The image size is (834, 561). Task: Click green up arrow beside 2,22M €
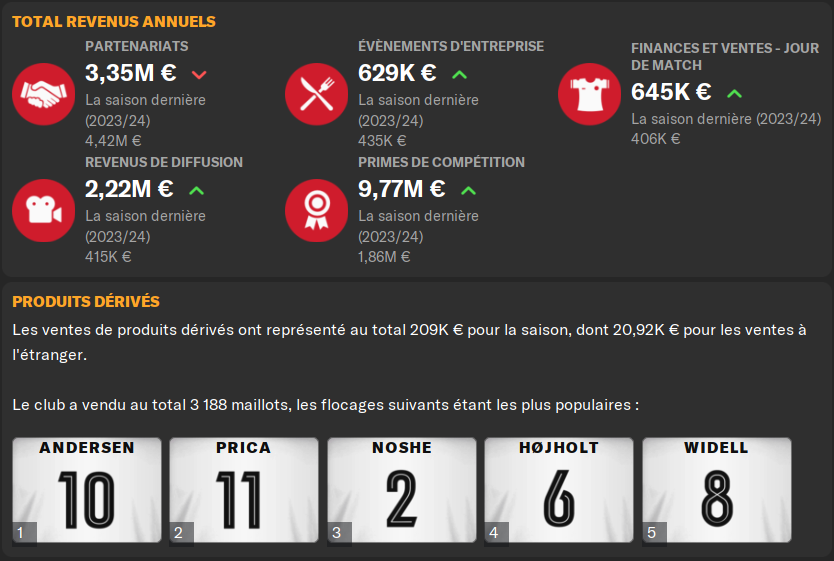click(x=197, y=190)
